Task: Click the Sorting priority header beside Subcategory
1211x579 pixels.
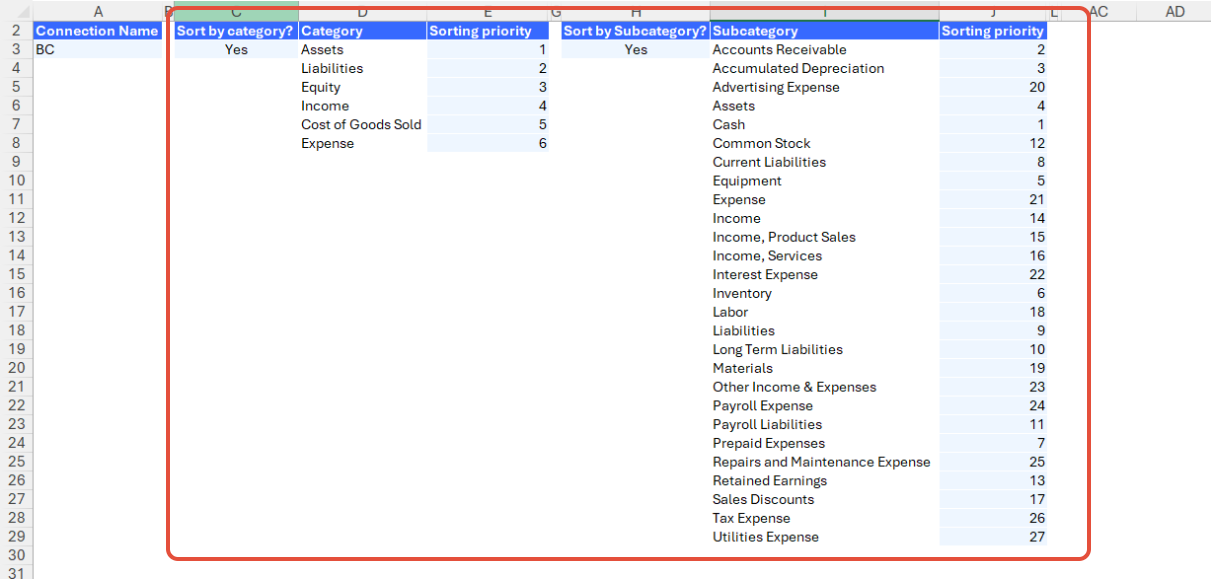Action: point(993,31)
